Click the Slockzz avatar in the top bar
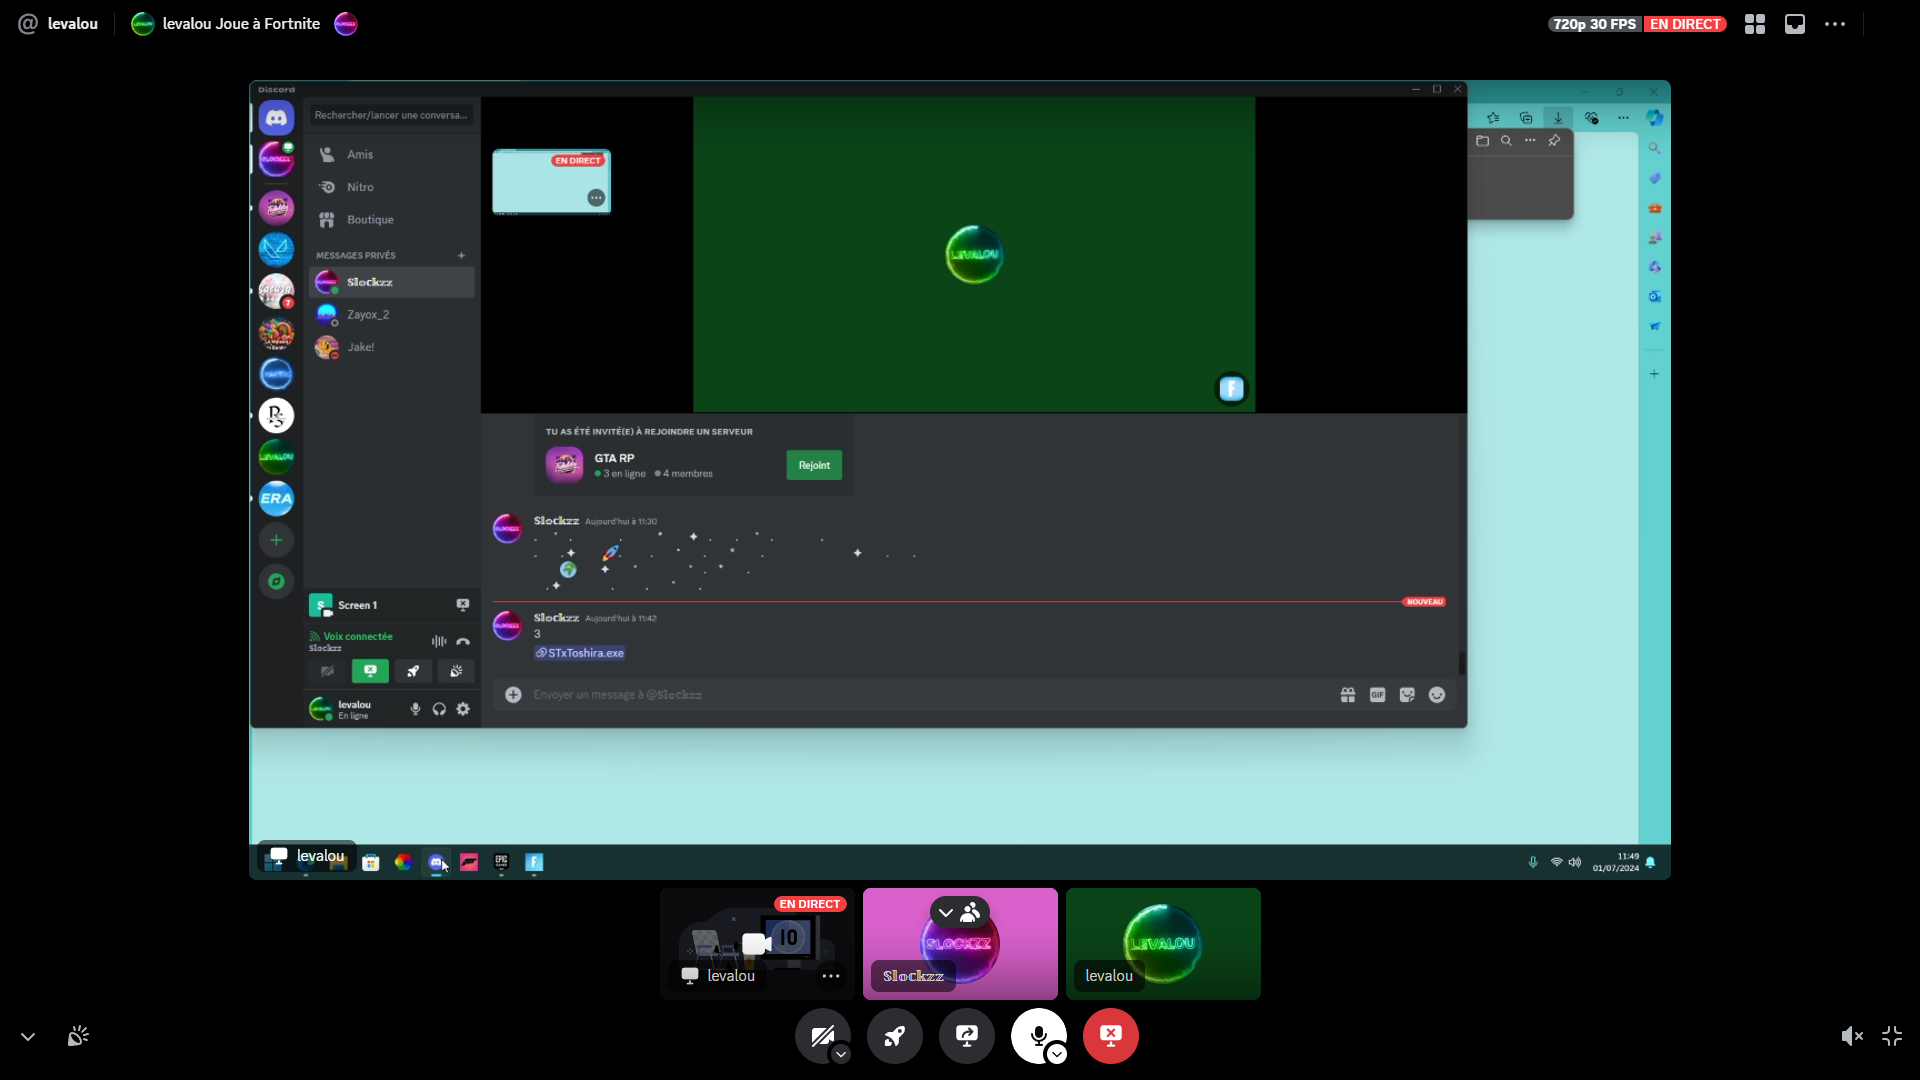Screen dimensions: 1920x1080 coord(345,24)
